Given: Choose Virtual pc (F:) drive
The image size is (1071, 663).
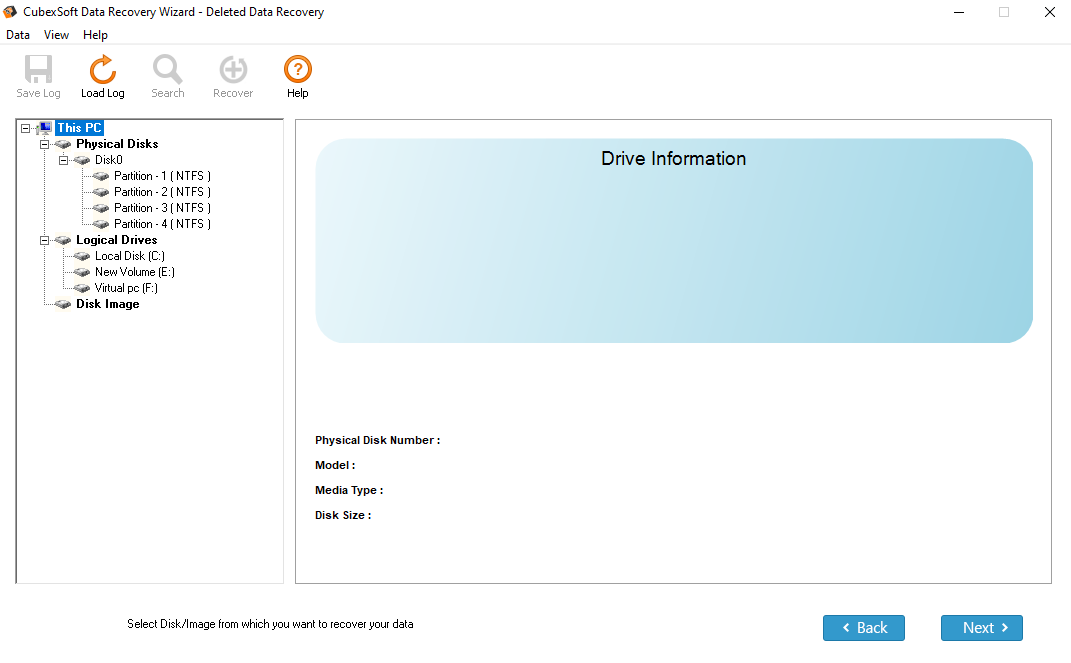Looking at the screenshot, I should (x=126, y=288).
